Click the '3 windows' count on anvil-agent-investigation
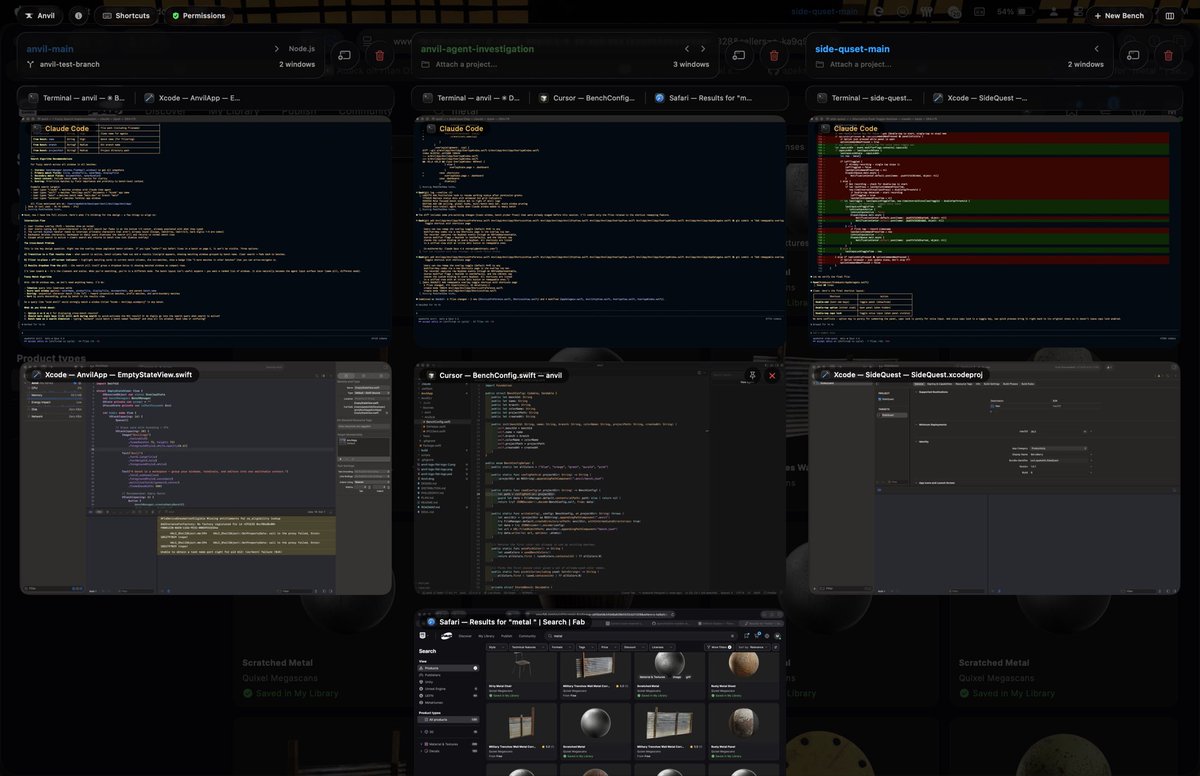Screen dimensions: 1200x776 (x=690, y=64)
